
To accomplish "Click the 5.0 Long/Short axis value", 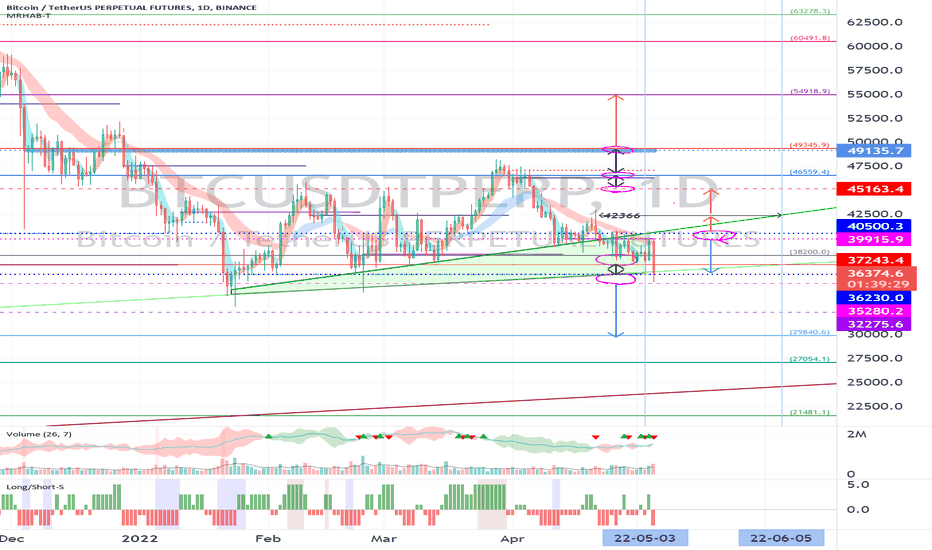I will tap(858, 484).
